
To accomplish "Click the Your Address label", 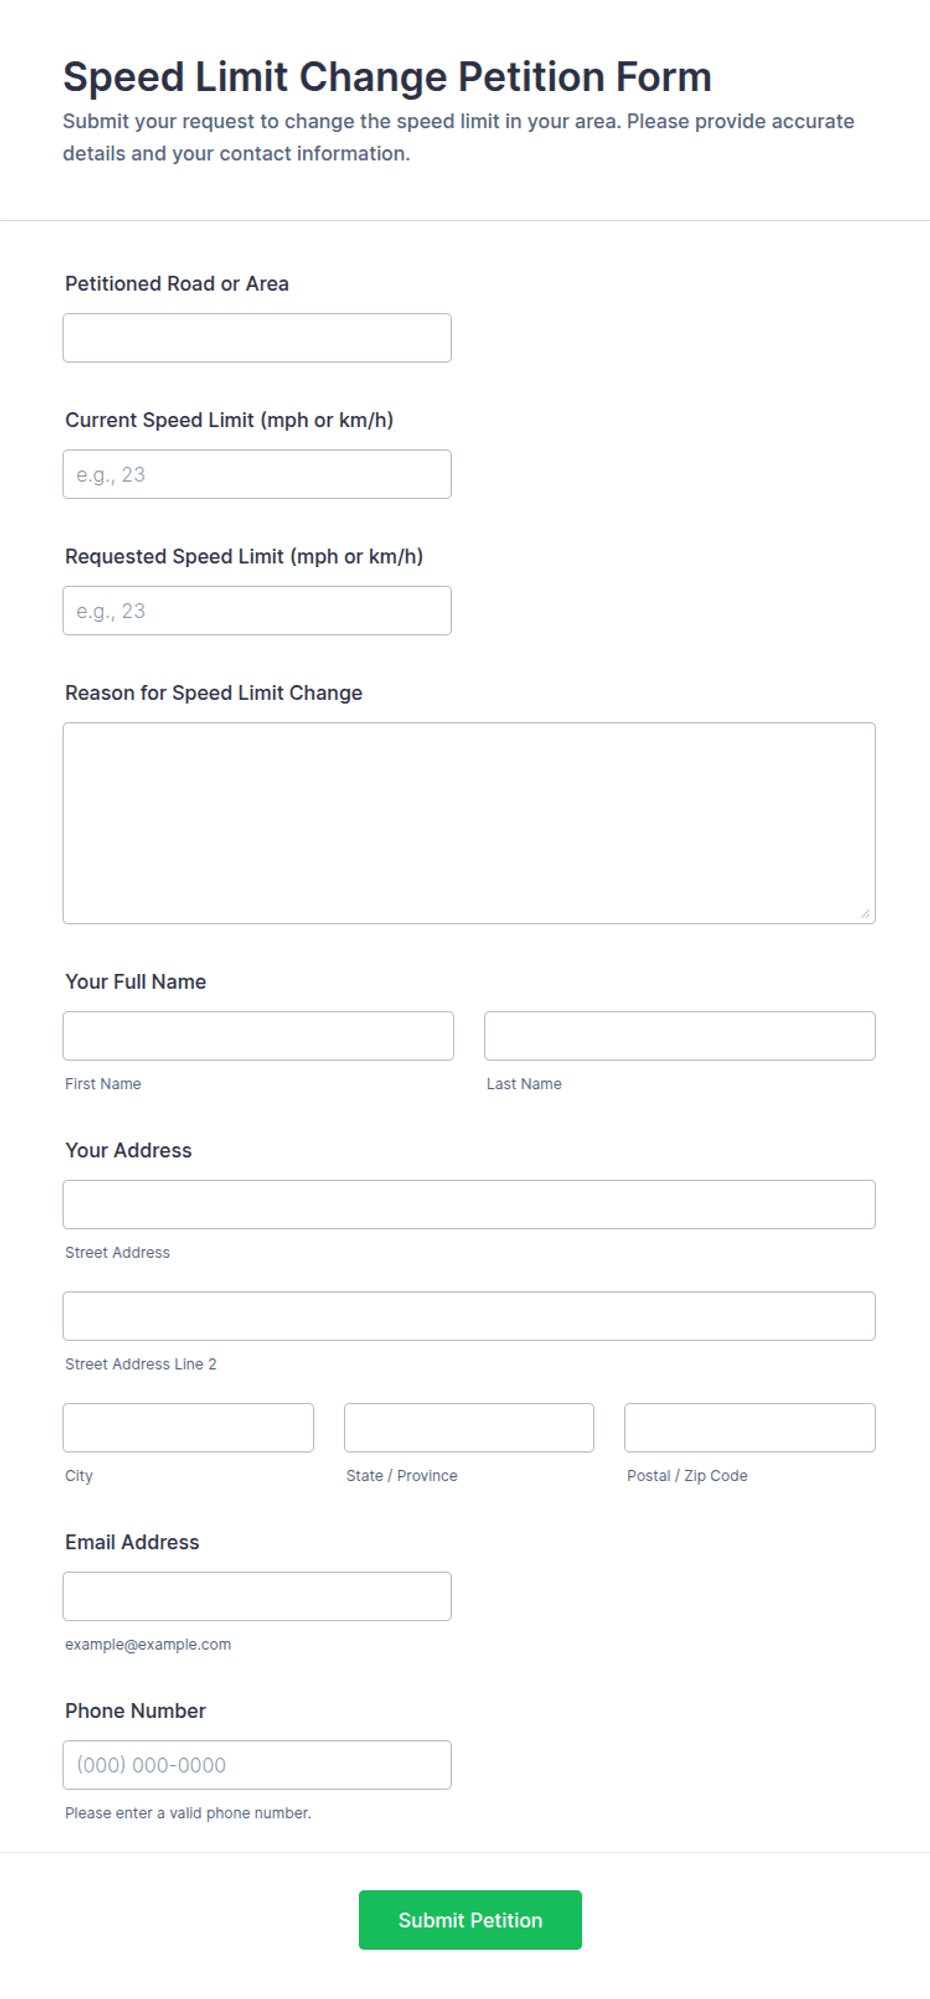I will pyautogui.click(x=128, y=1150).
